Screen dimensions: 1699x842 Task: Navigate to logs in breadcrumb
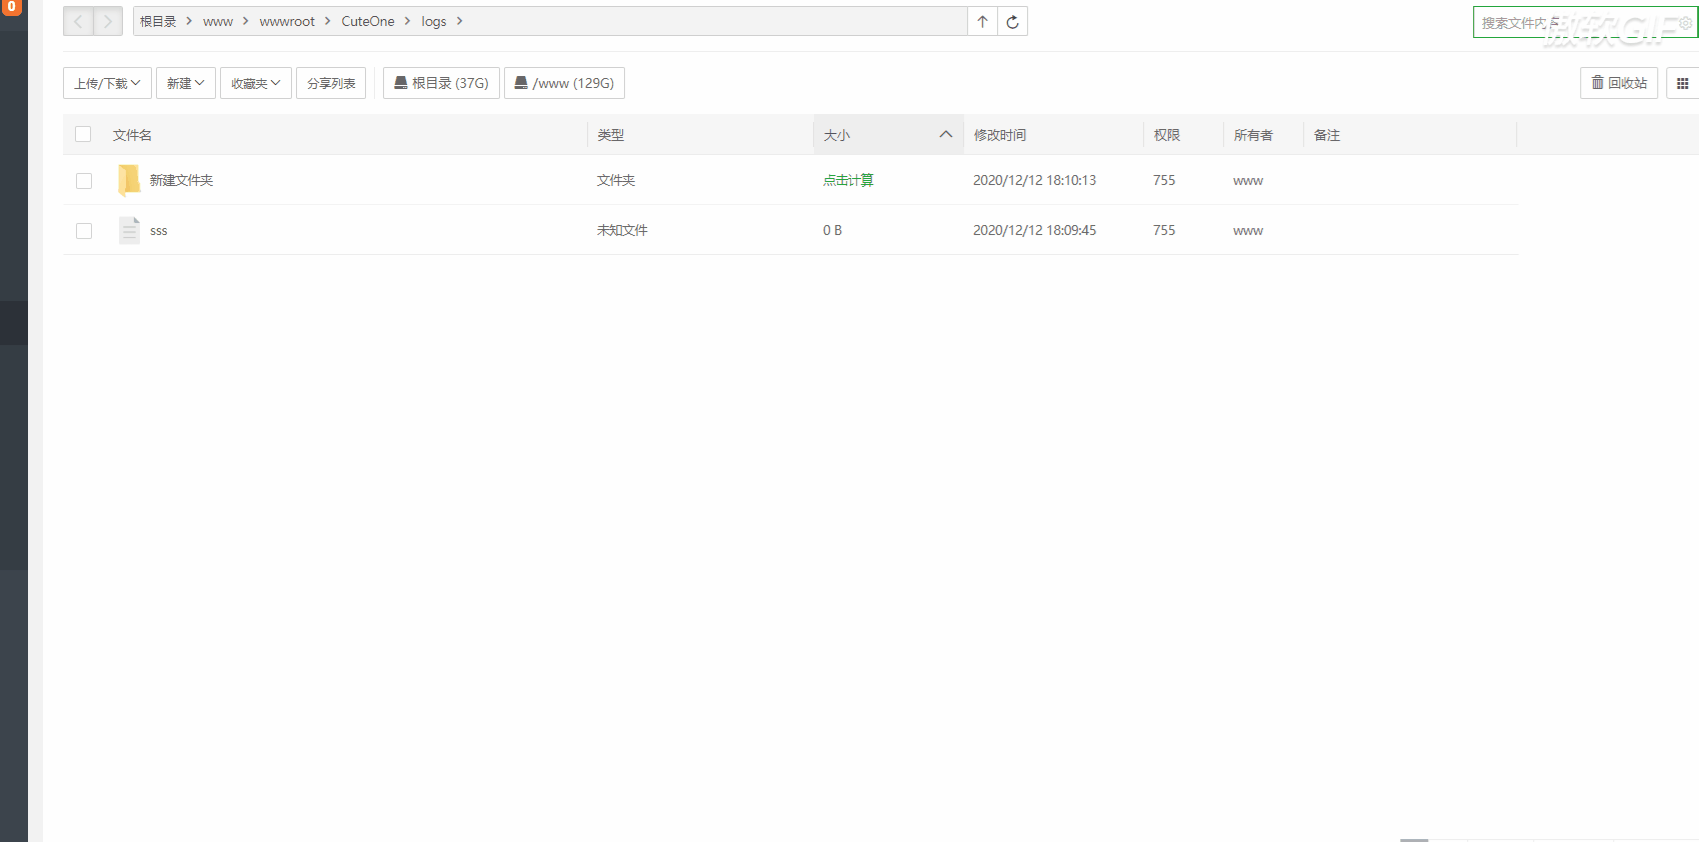click(433, 21)
